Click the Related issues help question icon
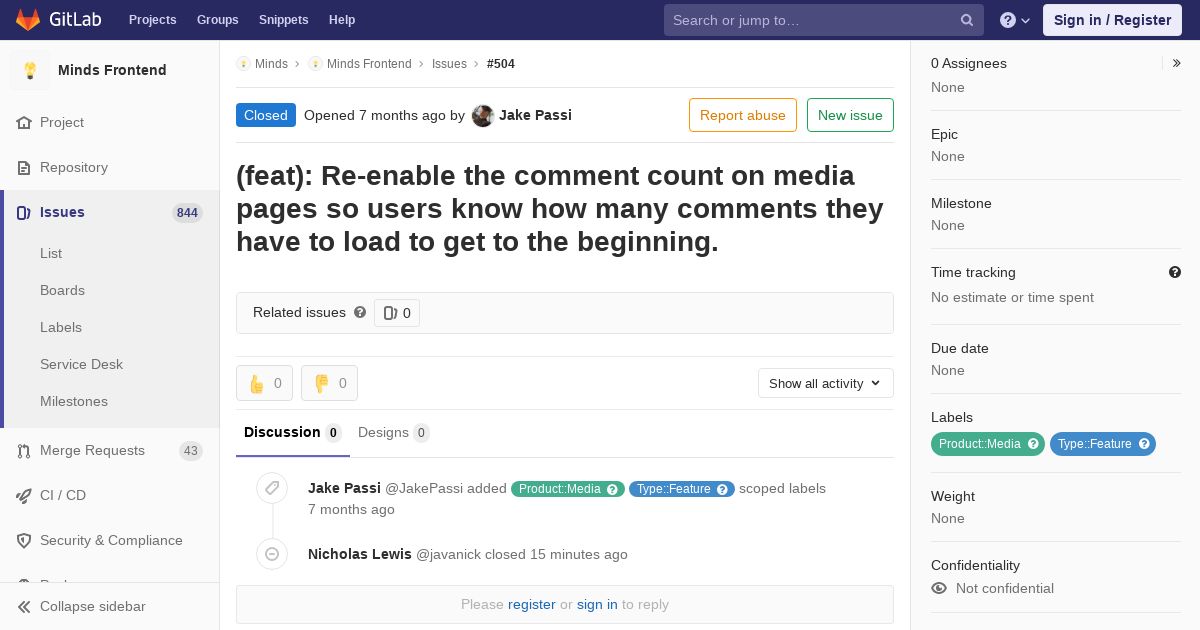This screenshot has width=1200, height=630. click(360, 312)
